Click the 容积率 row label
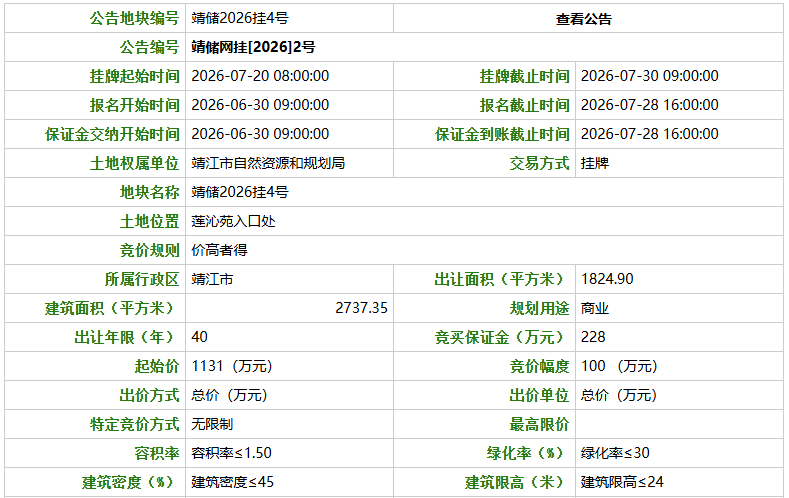The height and width of the screenshot is (498, 789). (x=157, y=454)
